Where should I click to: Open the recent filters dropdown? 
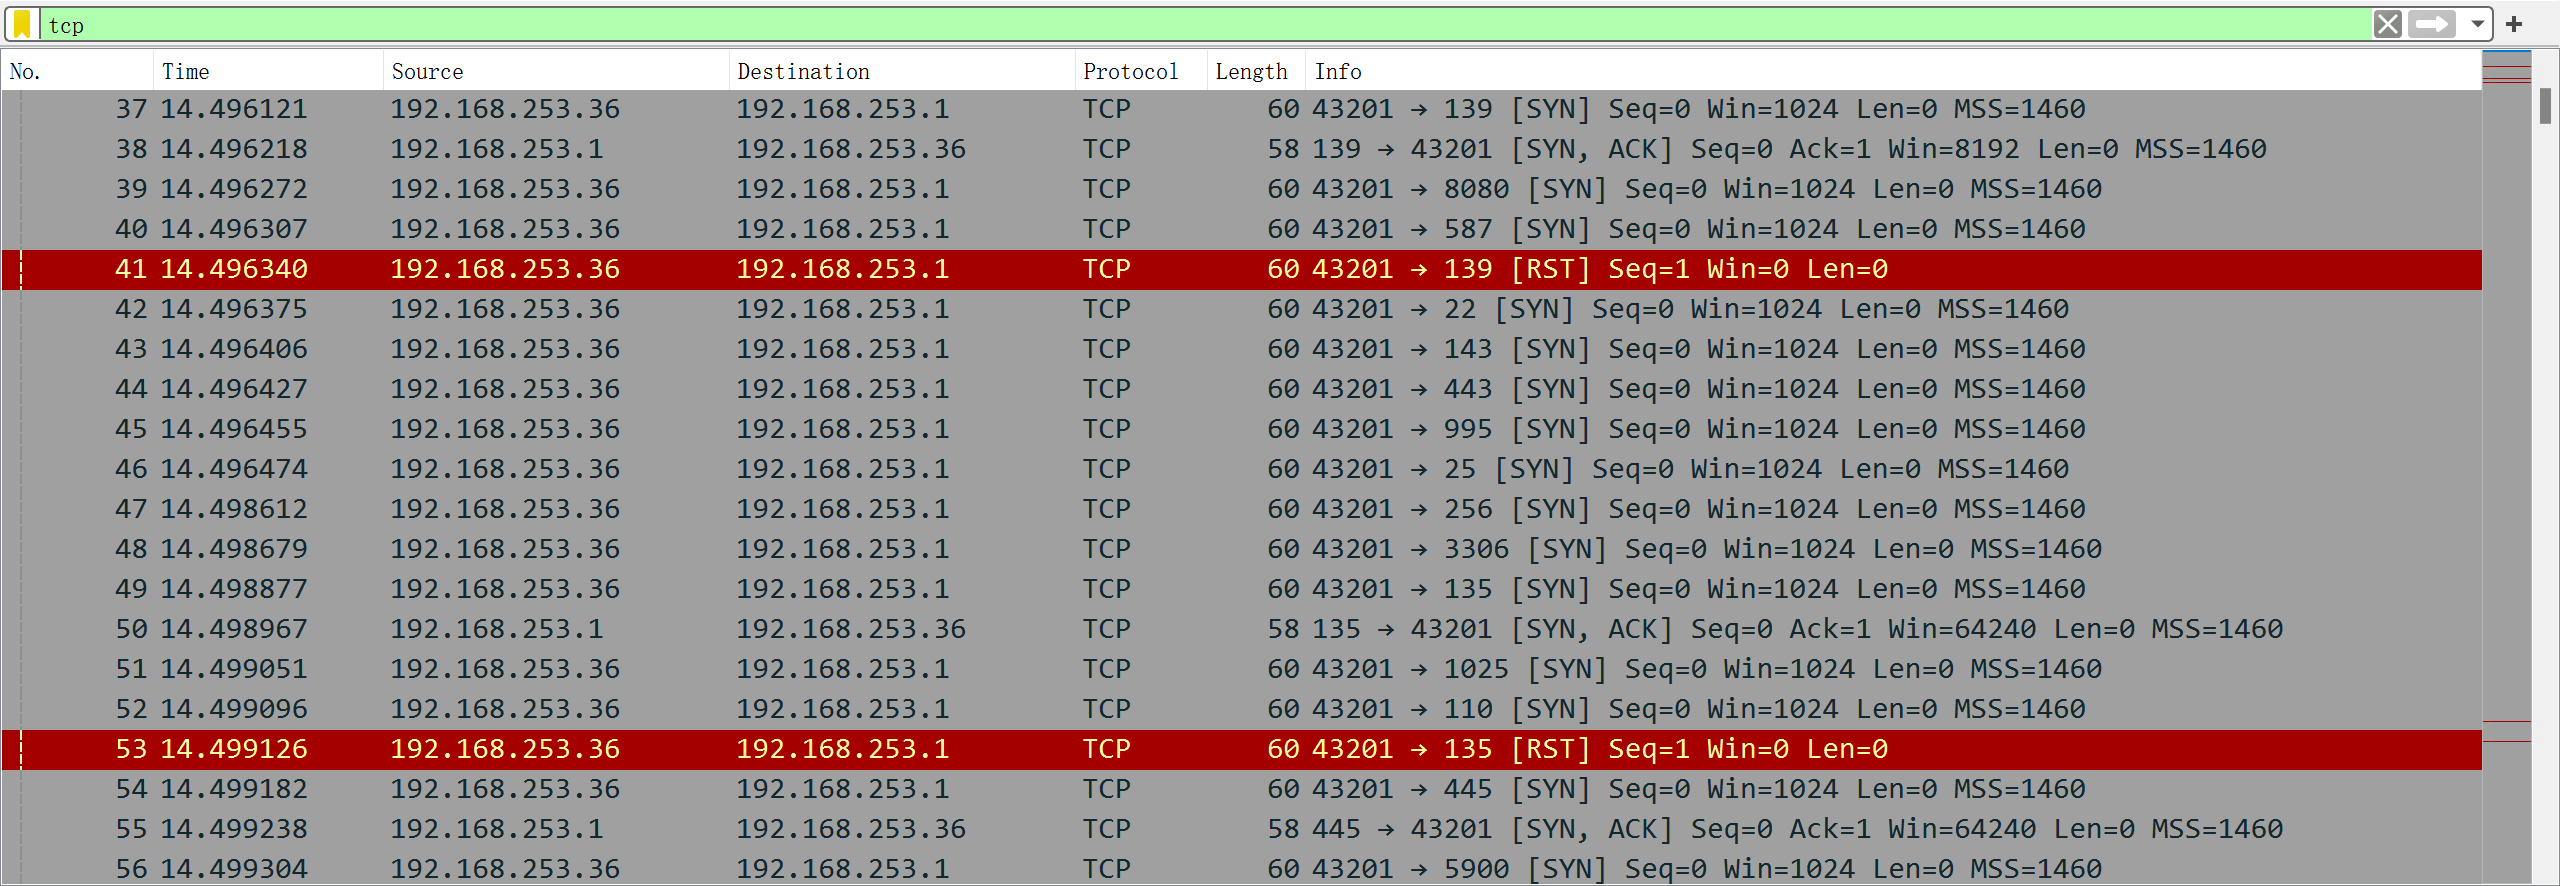2477,24
